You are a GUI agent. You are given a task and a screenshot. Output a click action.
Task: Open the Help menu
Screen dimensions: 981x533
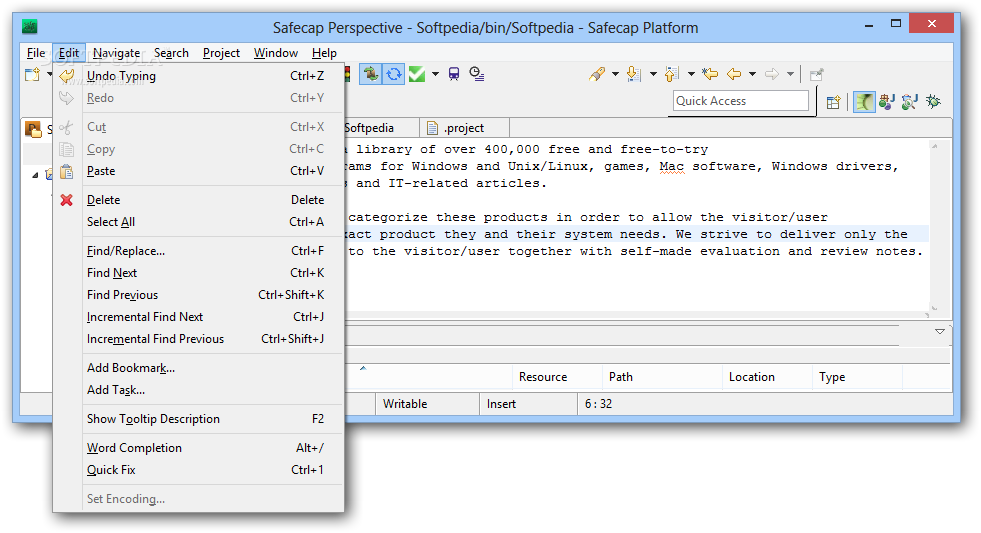pos(324,53)
